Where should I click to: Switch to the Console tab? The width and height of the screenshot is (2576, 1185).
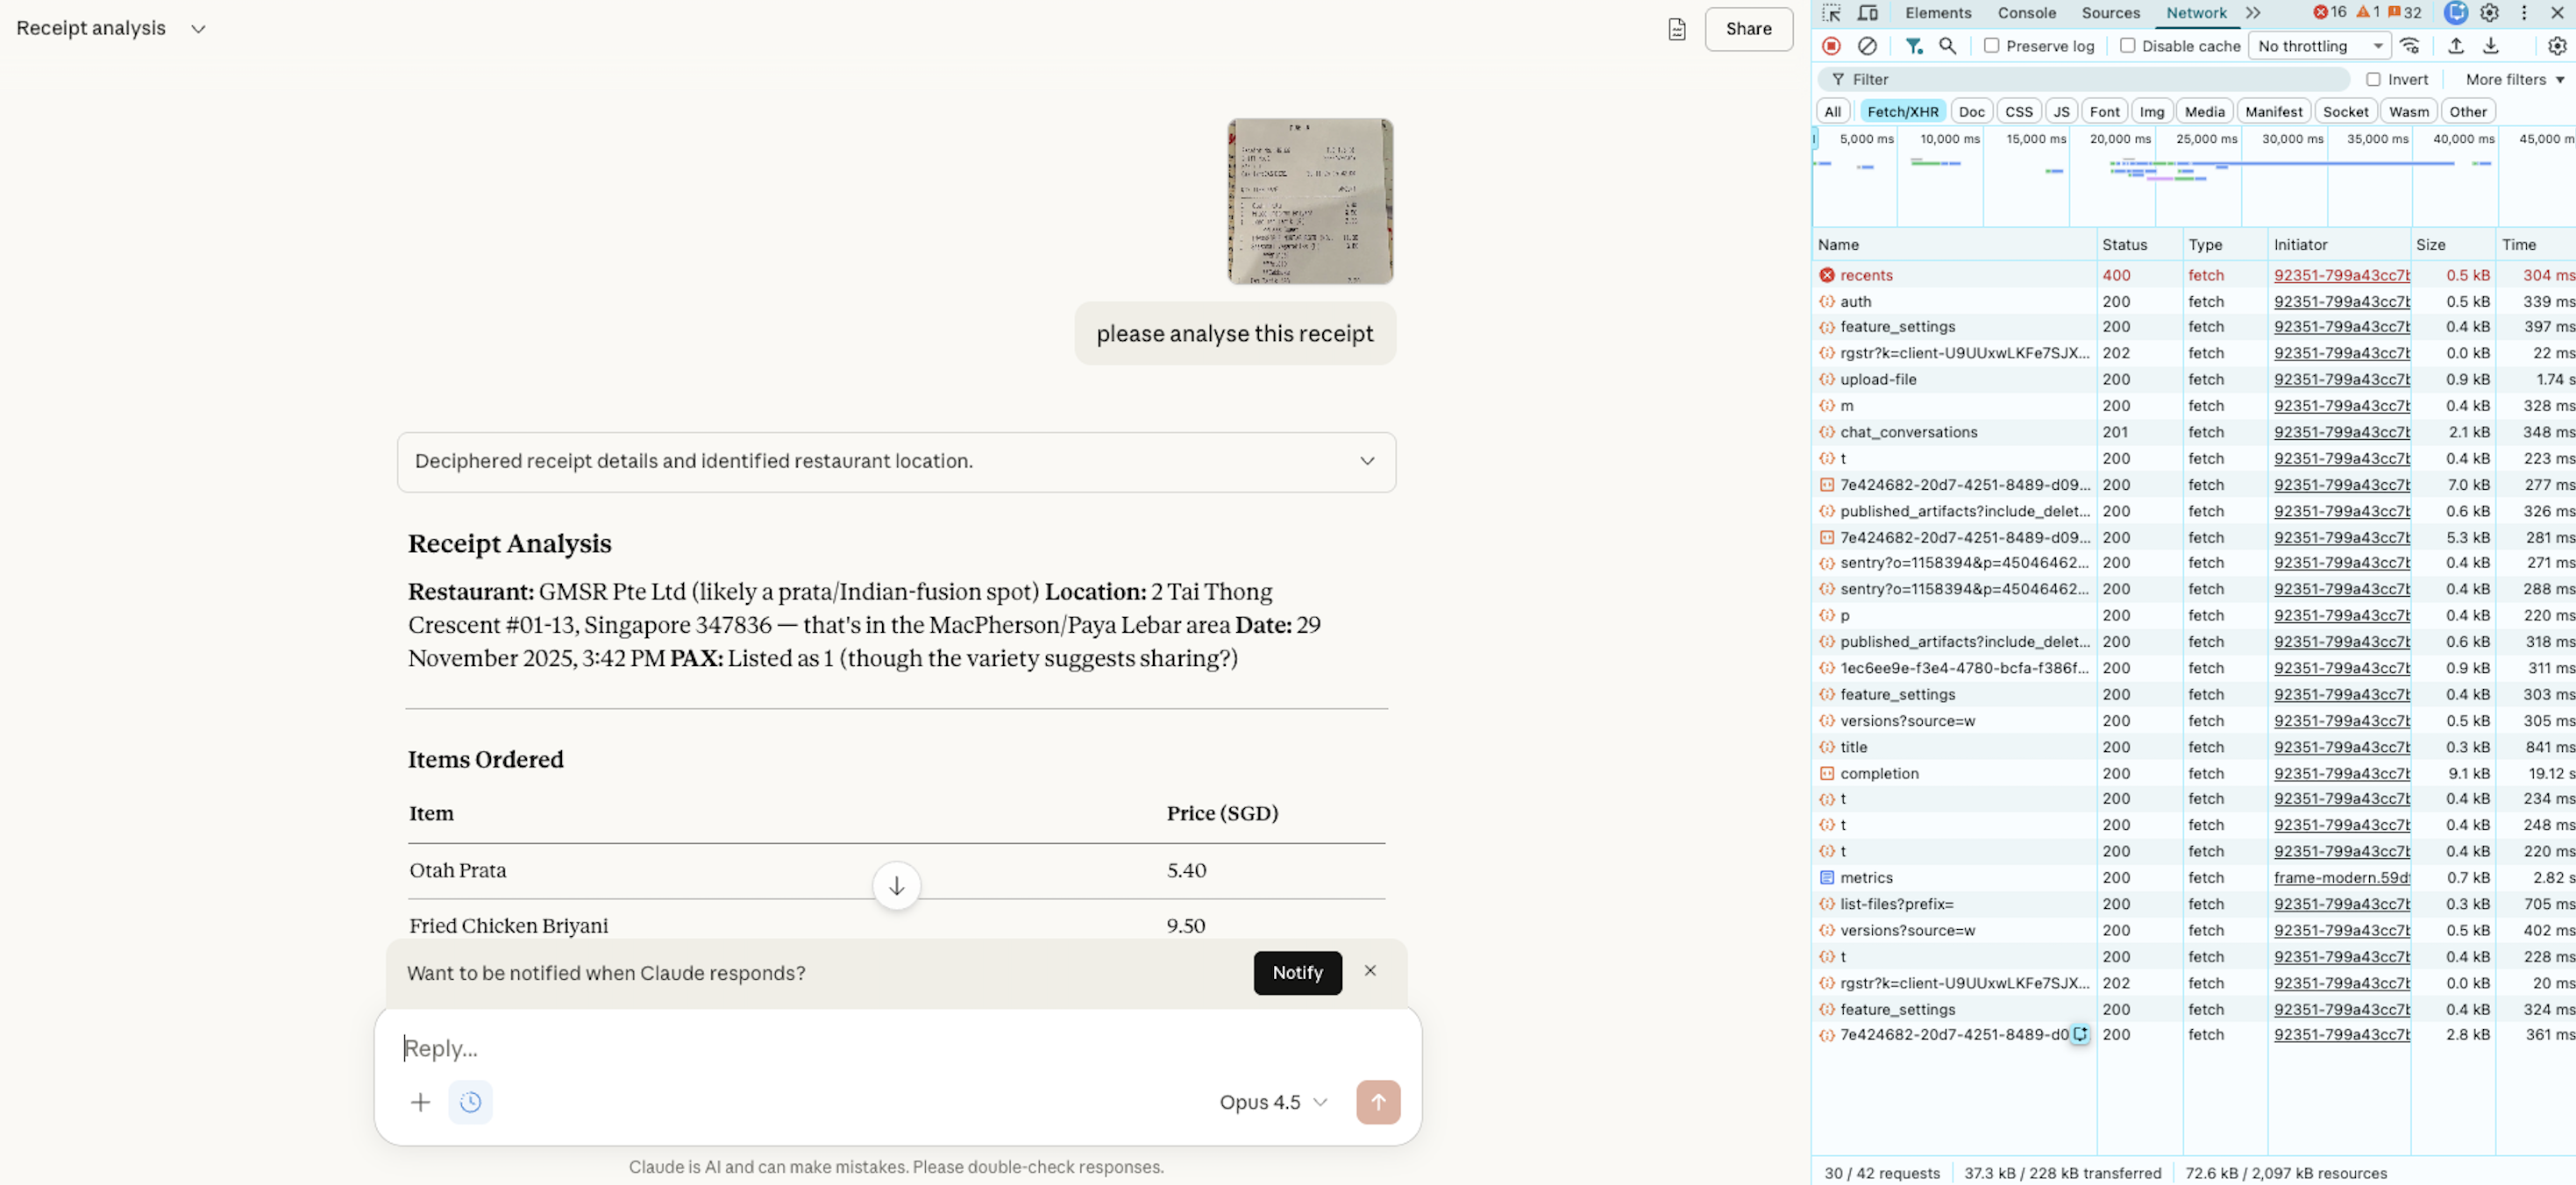click(2027, 13)
